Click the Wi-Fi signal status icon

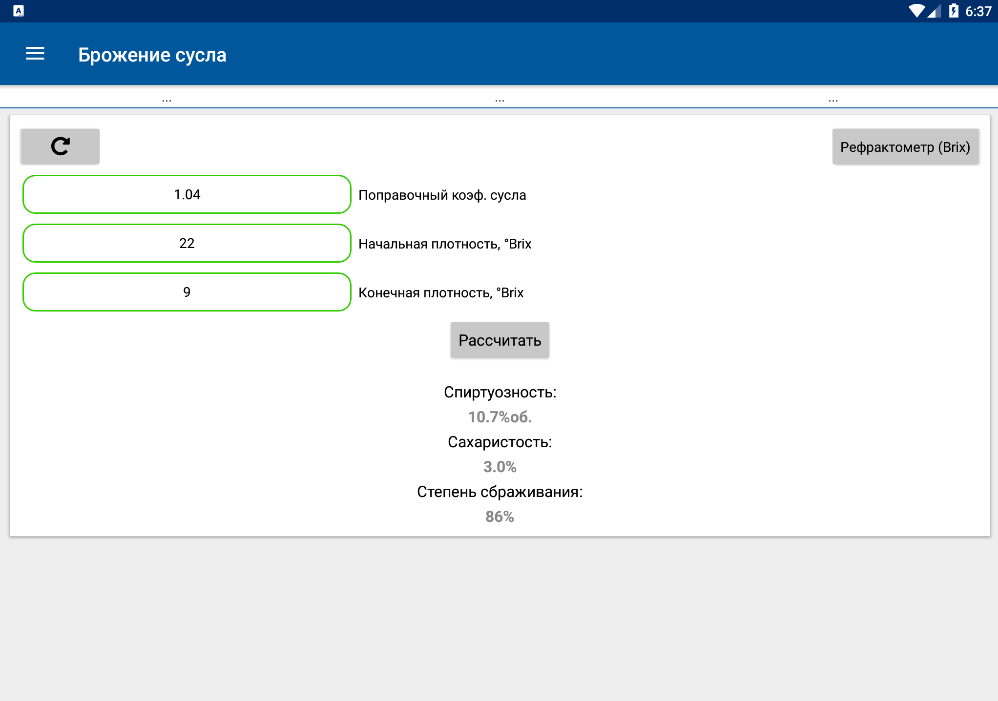tap(917, 11)
